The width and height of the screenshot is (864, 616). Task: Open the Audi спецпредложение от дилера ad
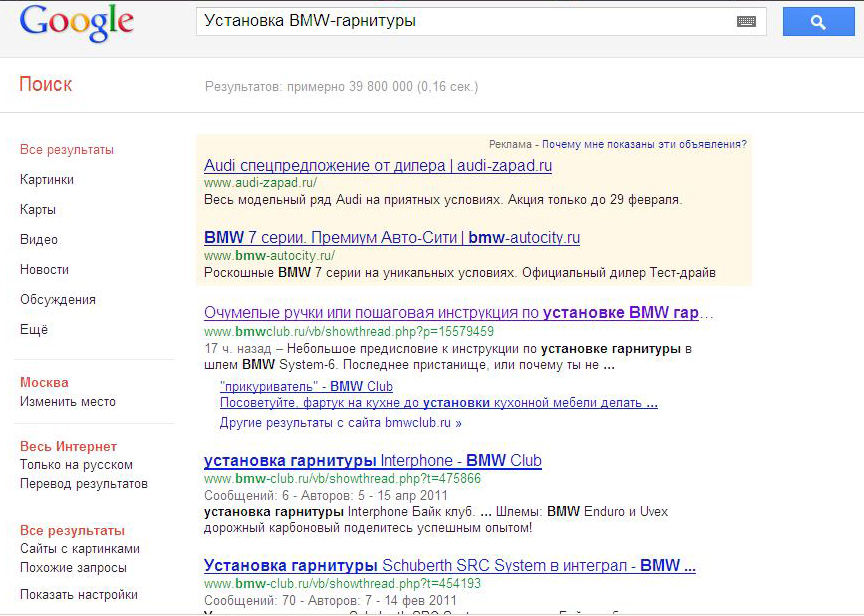tap(378, 165)
